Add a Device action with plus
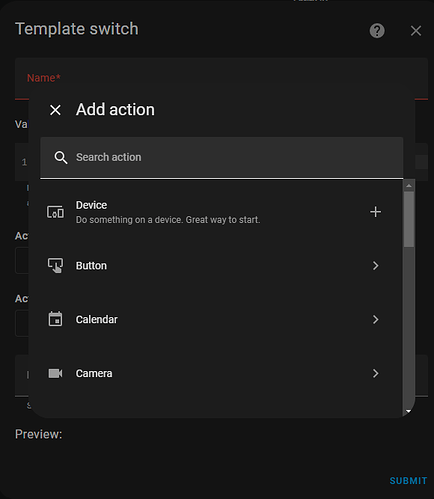The height and width of the screenshot is (499, 434). [376, 212]
